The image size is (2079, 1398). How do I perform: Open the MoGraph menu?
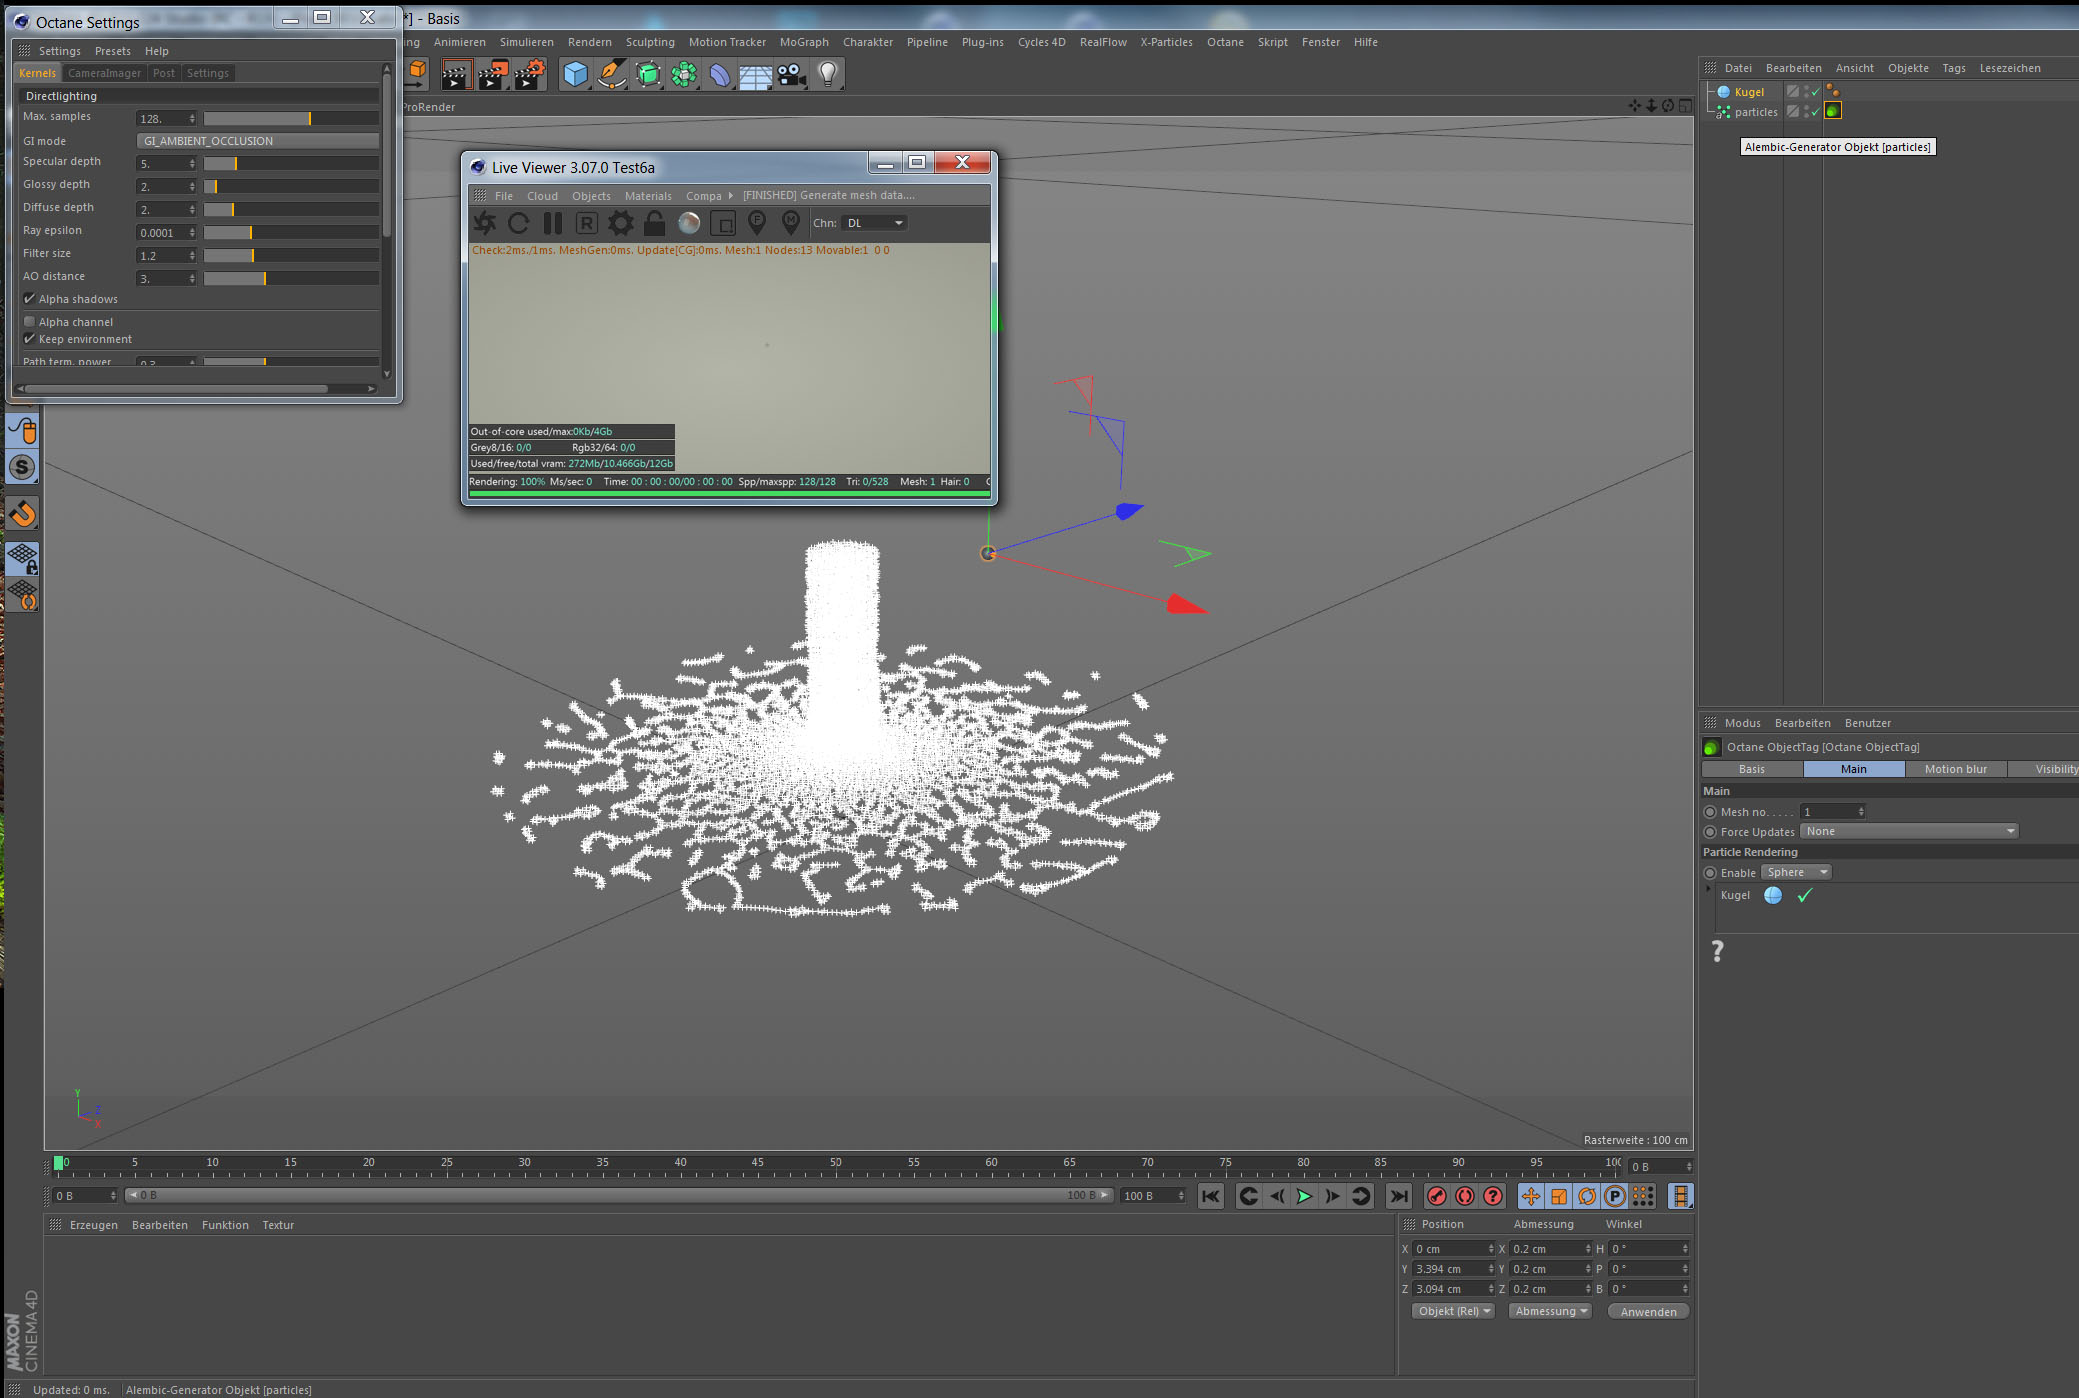803,42
